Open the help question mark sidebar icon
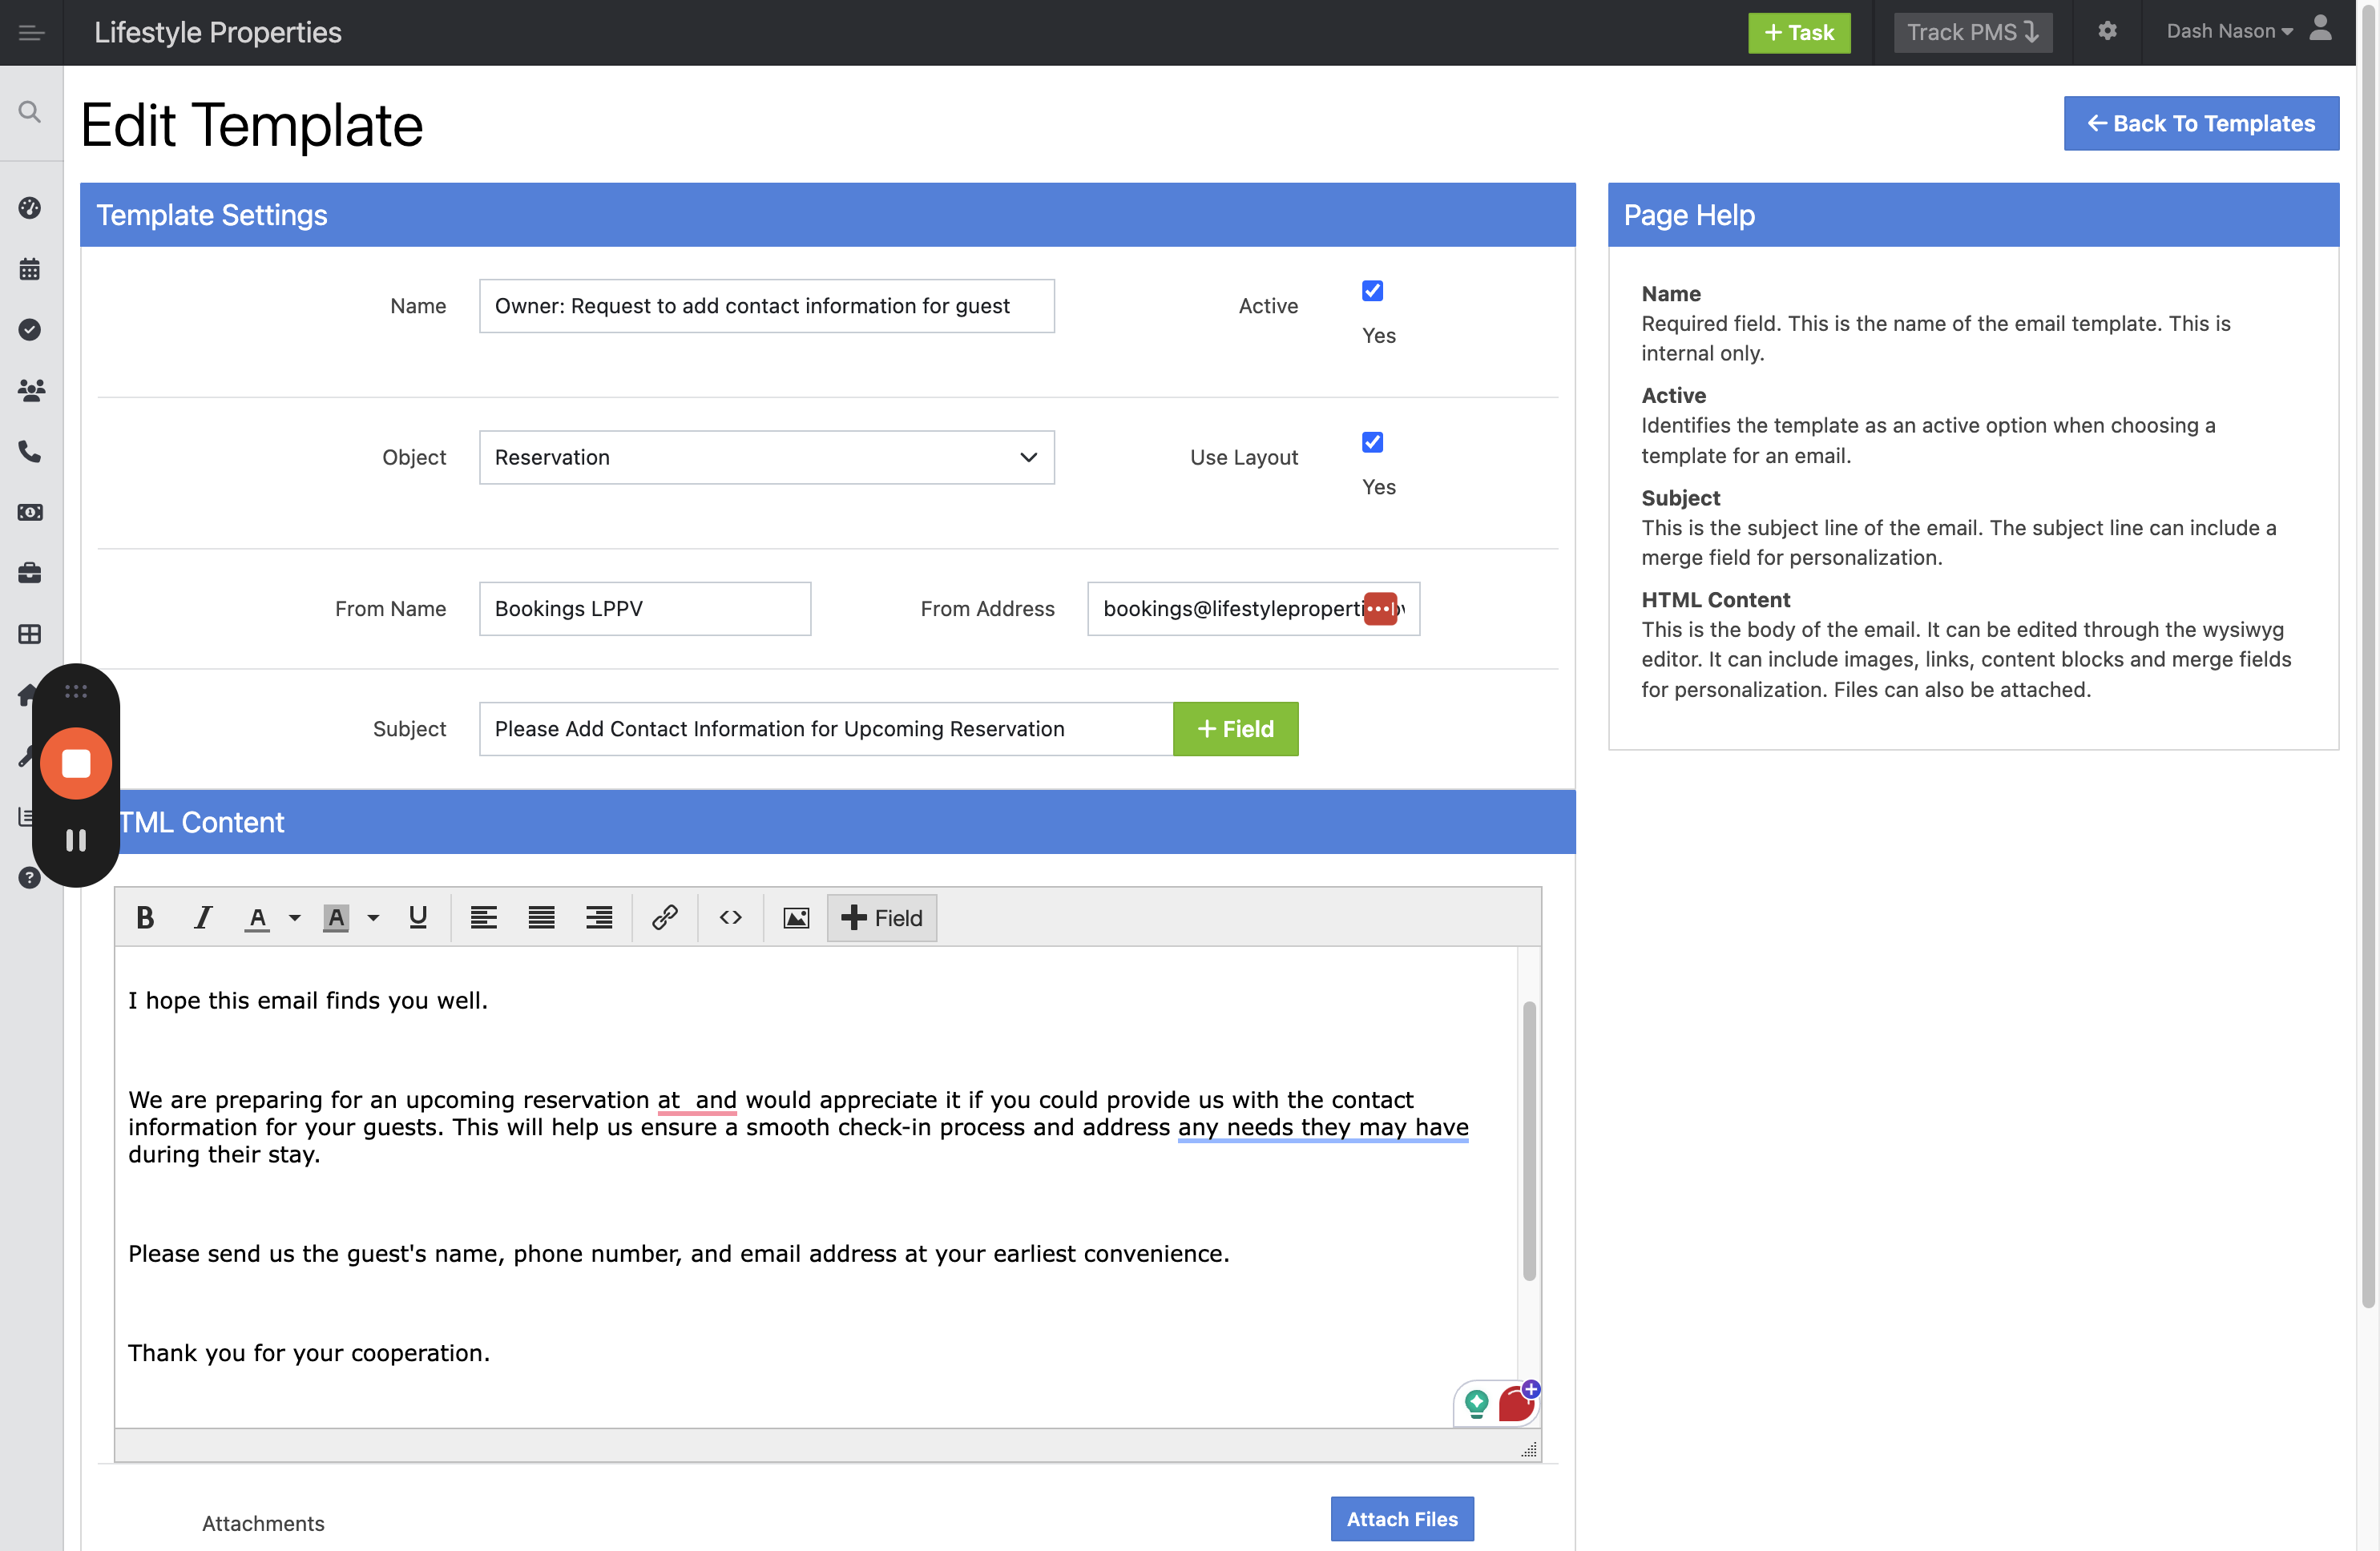2380x1551 pixels. point(30,878)
